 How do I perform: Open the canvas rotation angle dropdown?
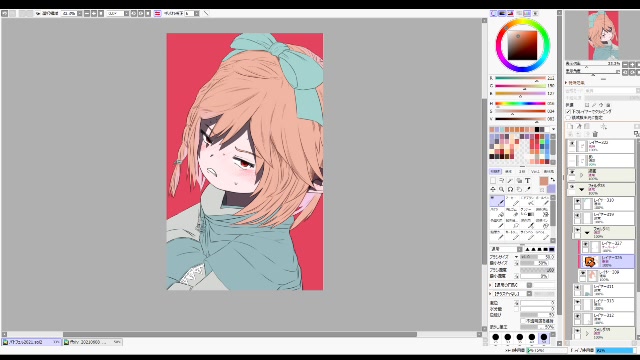[x=127, y=13]
